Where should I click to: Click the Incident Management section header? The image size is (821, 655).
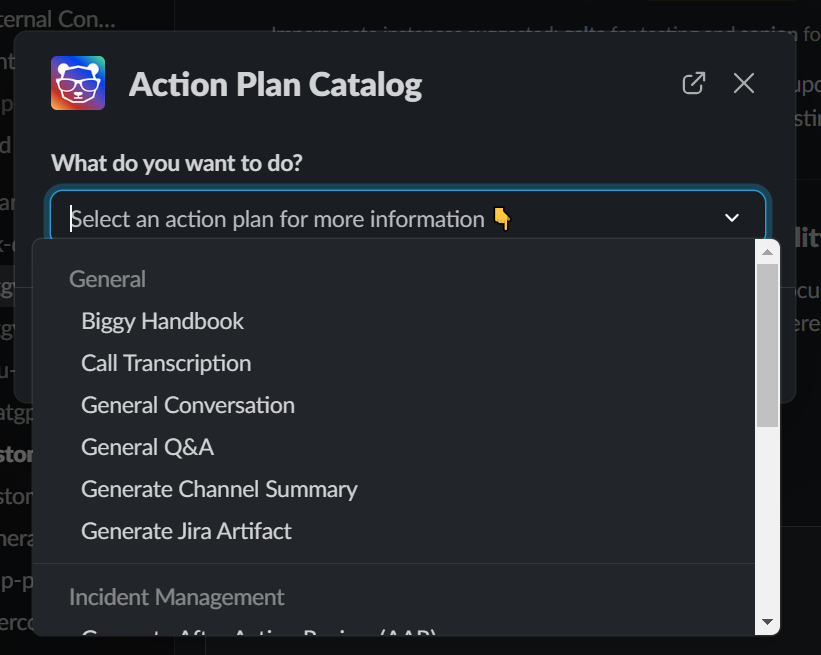click(x=176, y=597)
